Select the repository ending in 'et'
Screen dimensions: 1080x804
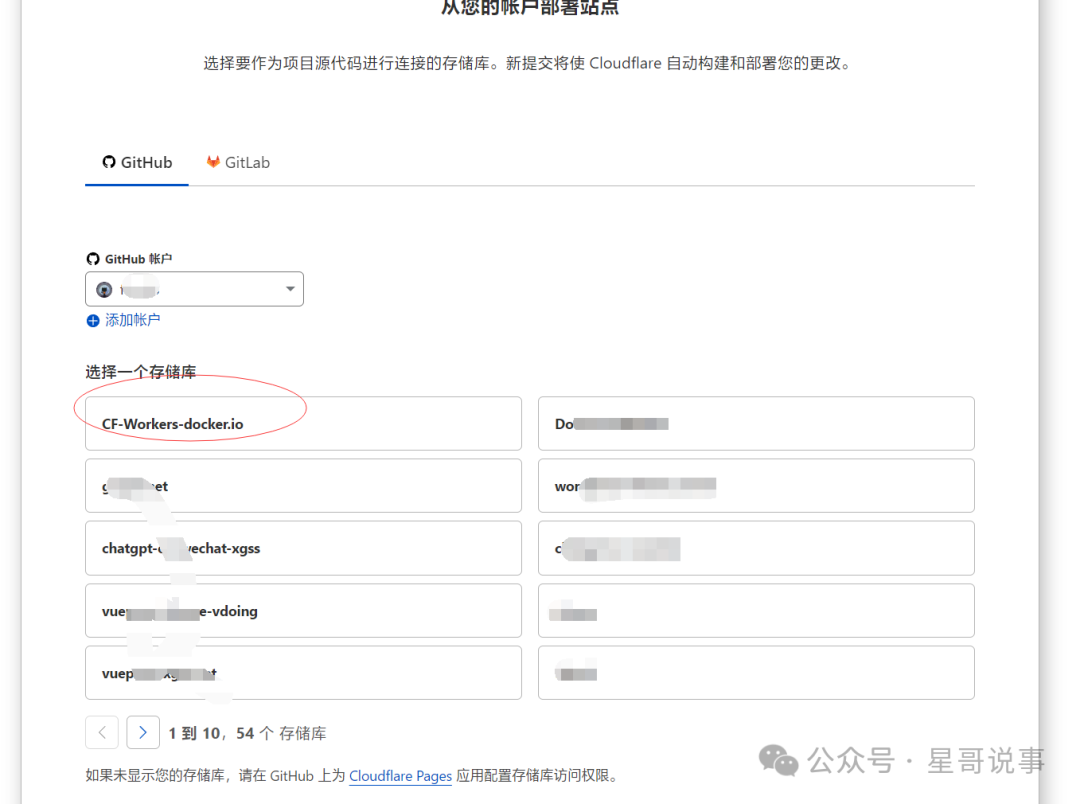[303, 486]
